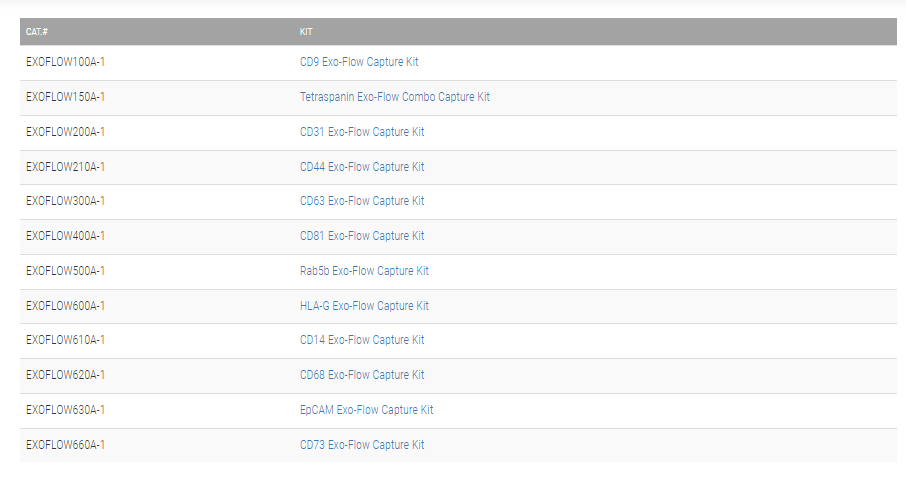
Task: Open the CD14 Exo-Flow Capture Kit link
Action: [362, 340]
